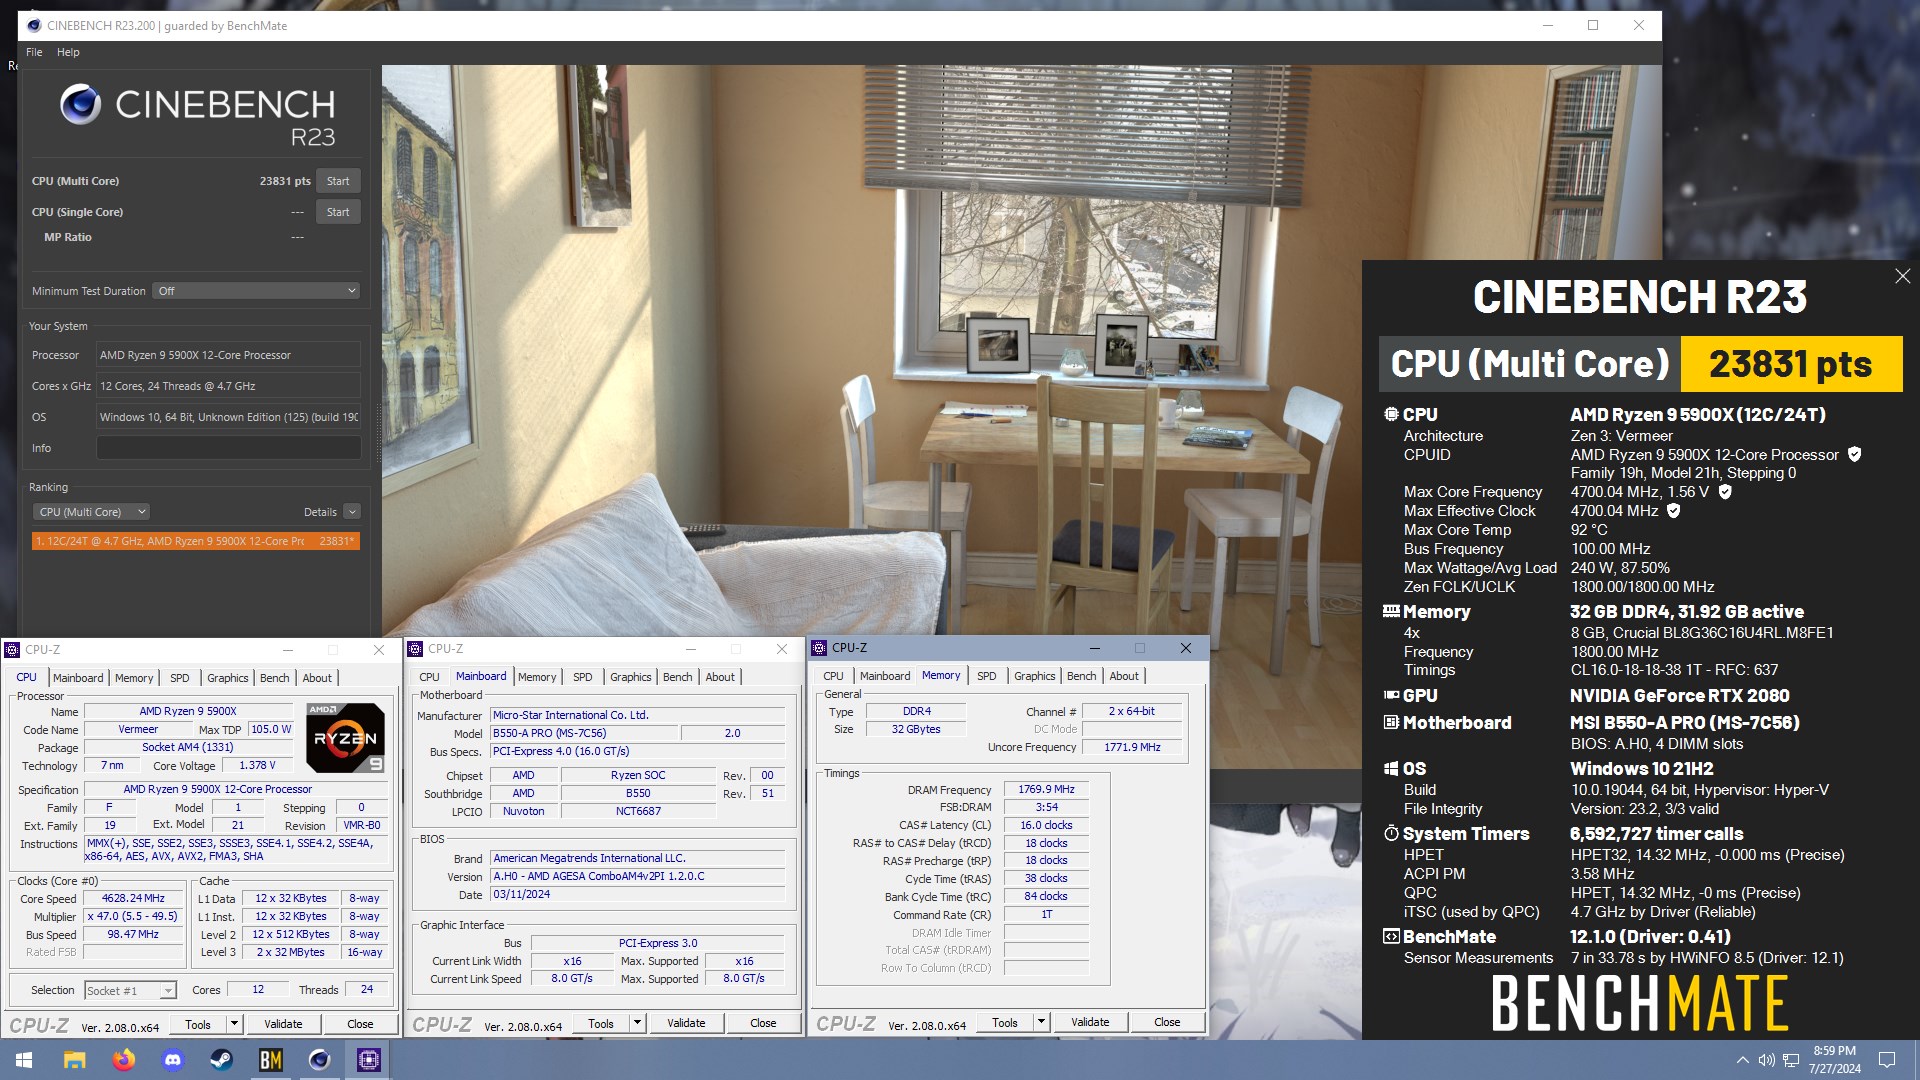The width and height of the screenshot is (1920, 1080).
Task: Show hidden tray icons chevron
Action: [1743, 1060]
